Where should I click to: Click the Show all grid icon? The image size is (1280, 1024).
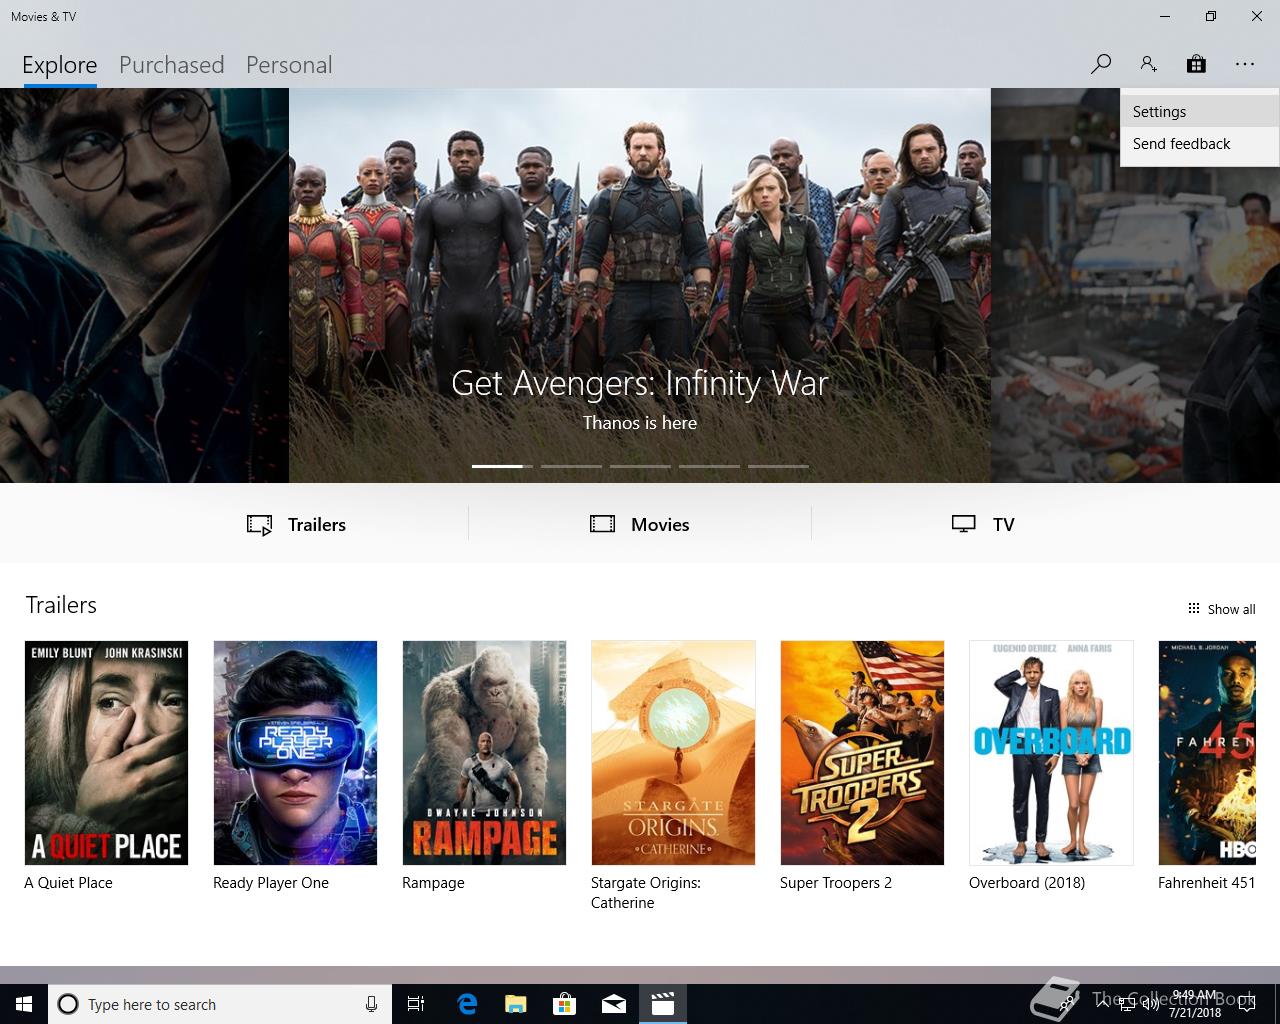[x=1193, y=609]
